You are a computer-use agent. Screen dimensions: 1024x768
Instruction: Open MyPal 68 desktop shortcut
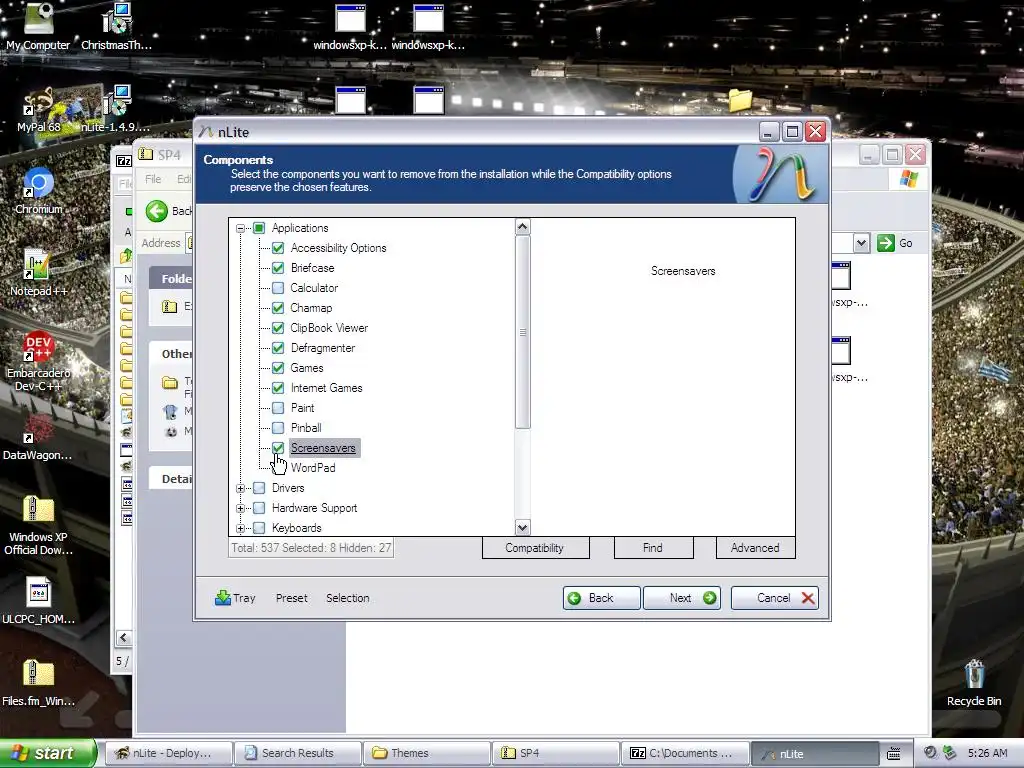point(38,108)
